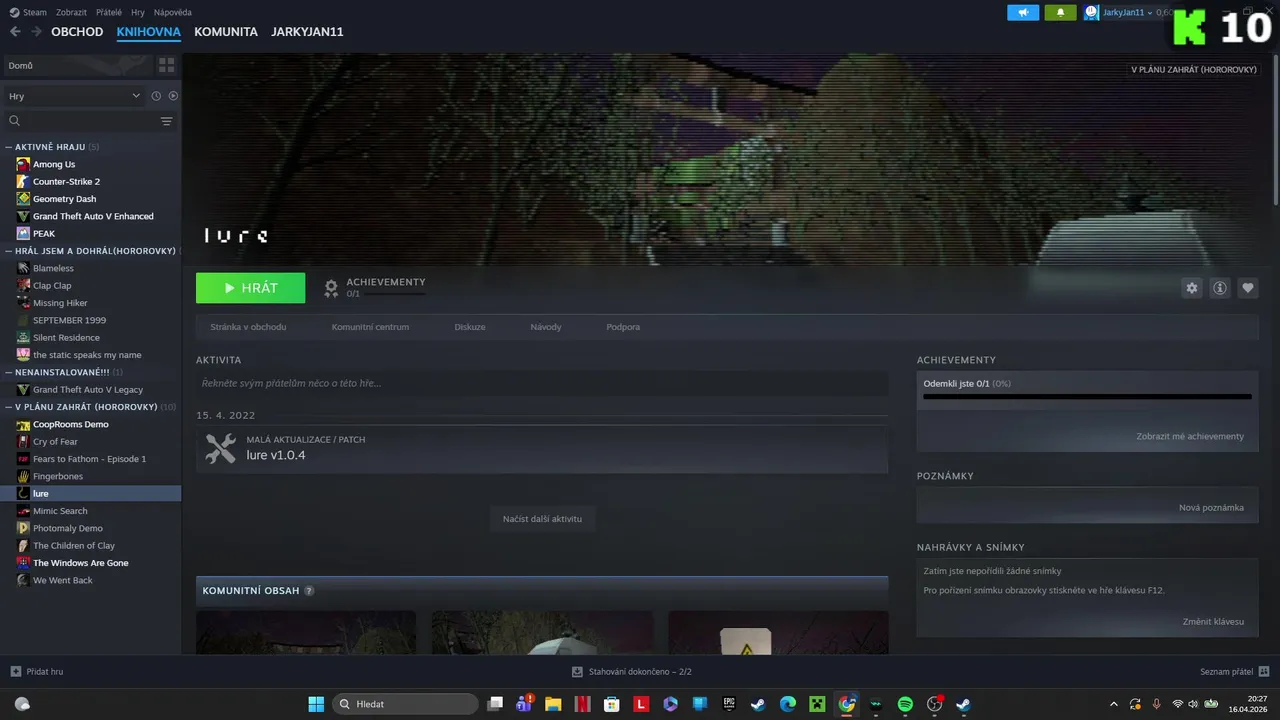Screen dimensions: 1280x720
Task: Click the library search magnifier icon
Action: coord(14,121)
